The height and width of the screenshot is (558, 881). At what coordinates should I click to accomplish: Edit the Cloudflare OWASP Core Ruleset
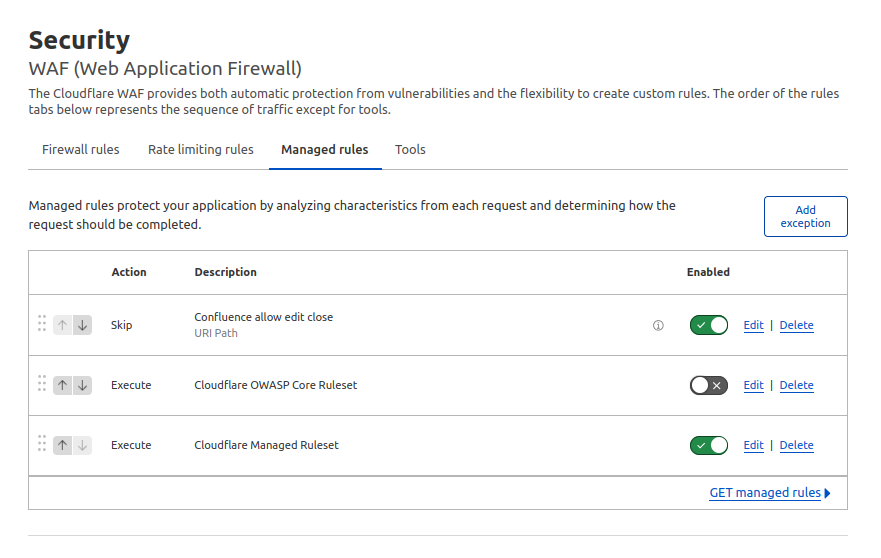[753, 385]
